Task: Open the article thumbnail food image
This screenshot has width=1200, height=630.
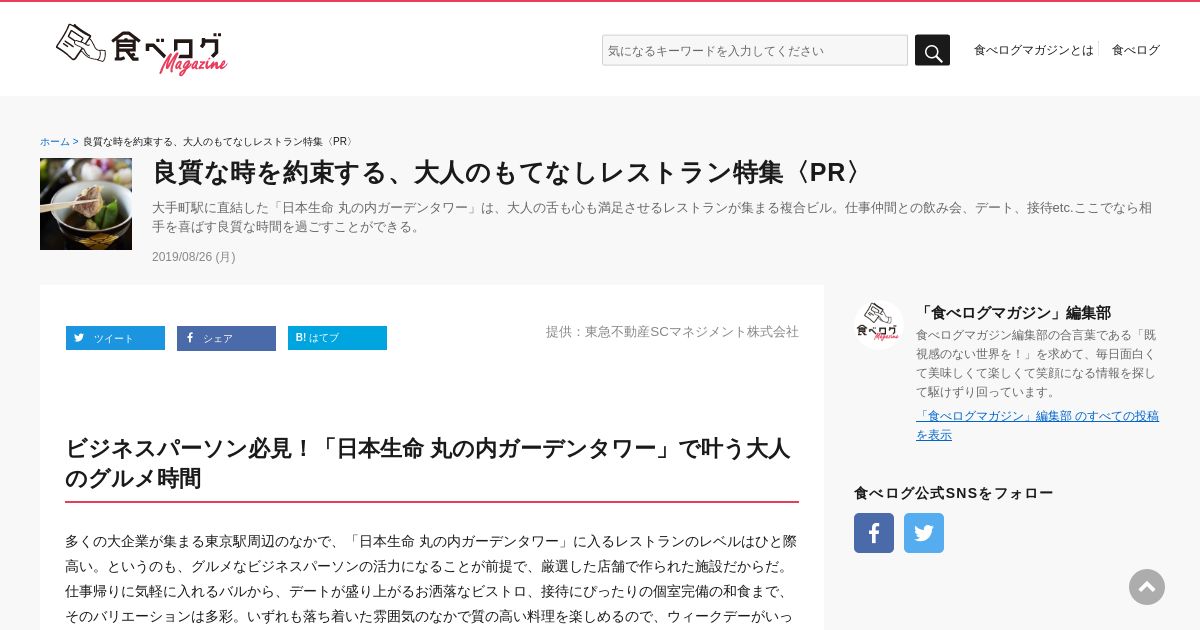Action: [x=86, y=204]
